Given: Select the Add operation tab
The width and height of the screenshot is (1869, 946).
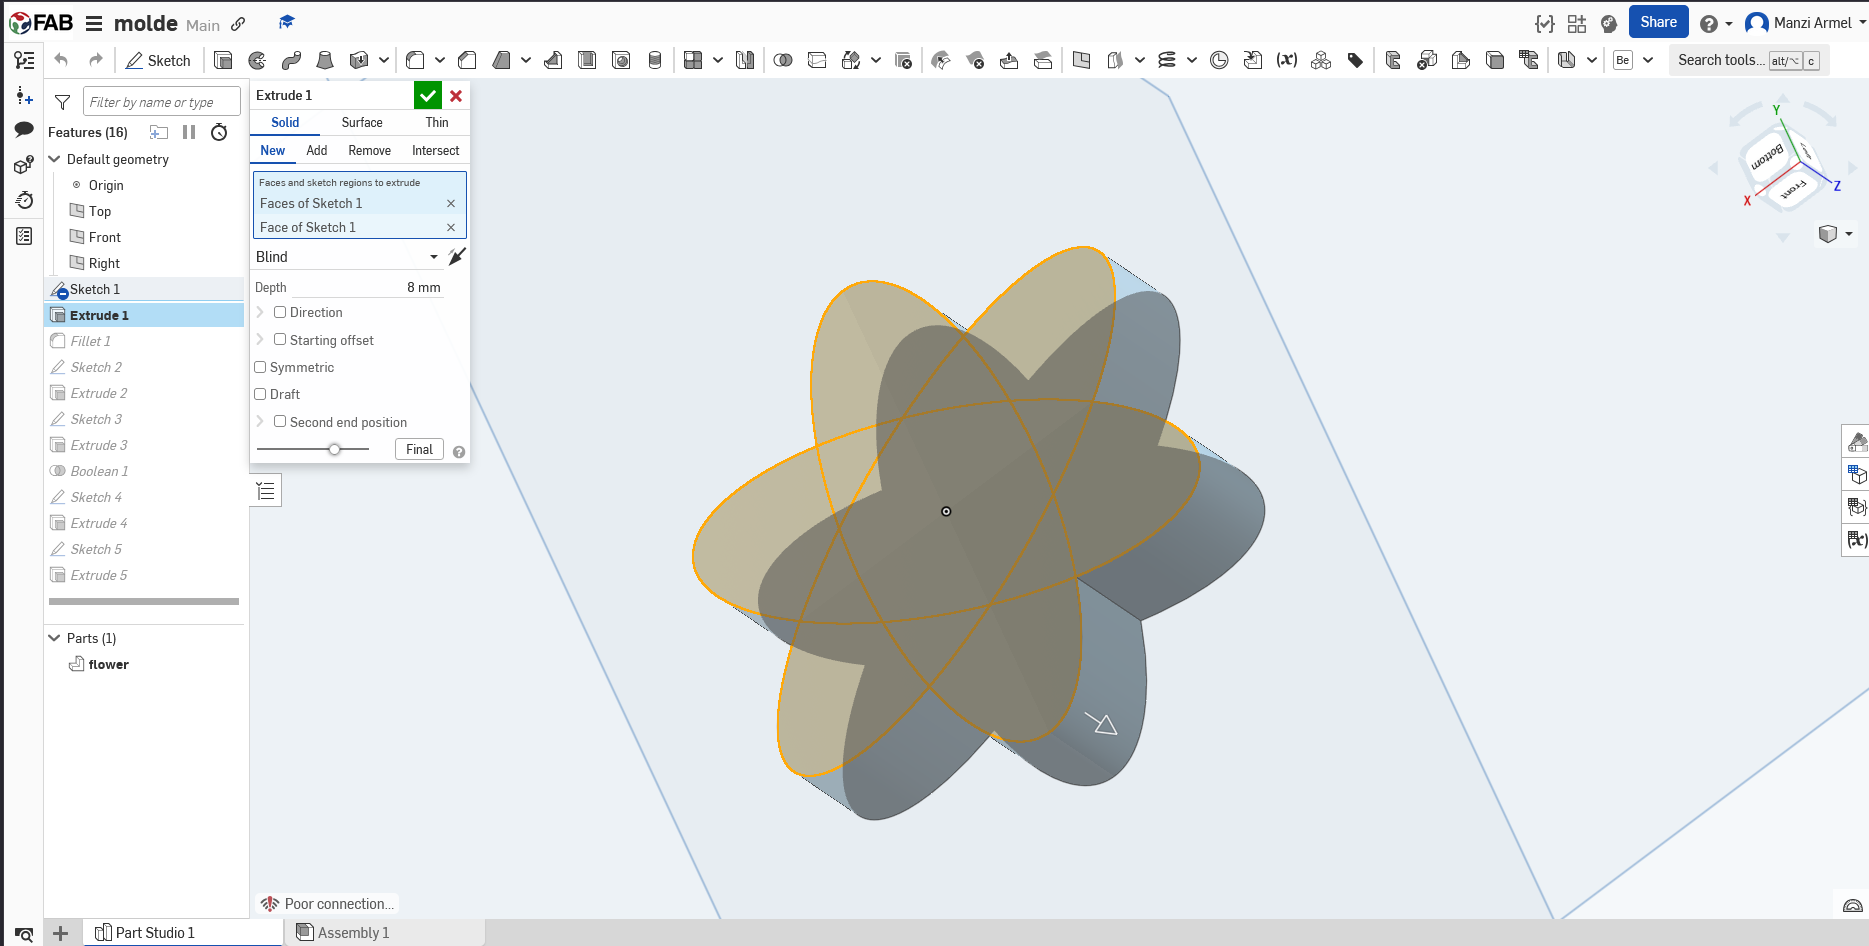Looking at the screenshot, I should [x=317, y=150].
